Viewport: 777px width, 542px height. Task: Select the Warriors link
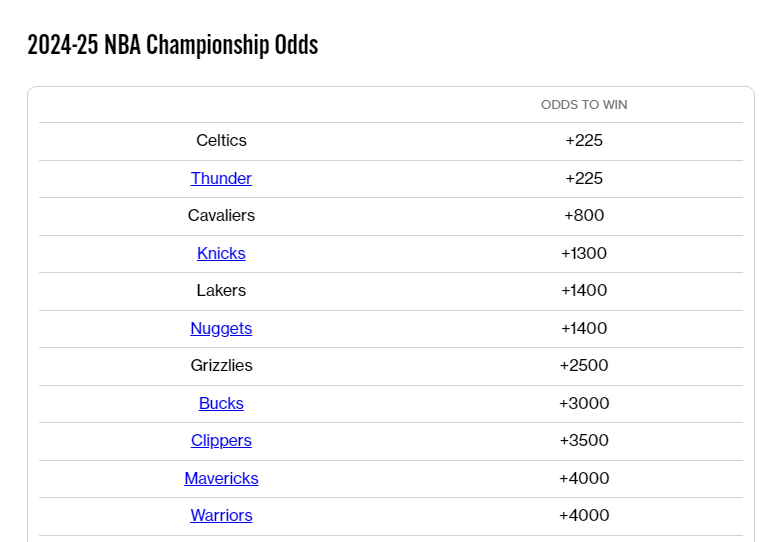click(x=221, y=515)
